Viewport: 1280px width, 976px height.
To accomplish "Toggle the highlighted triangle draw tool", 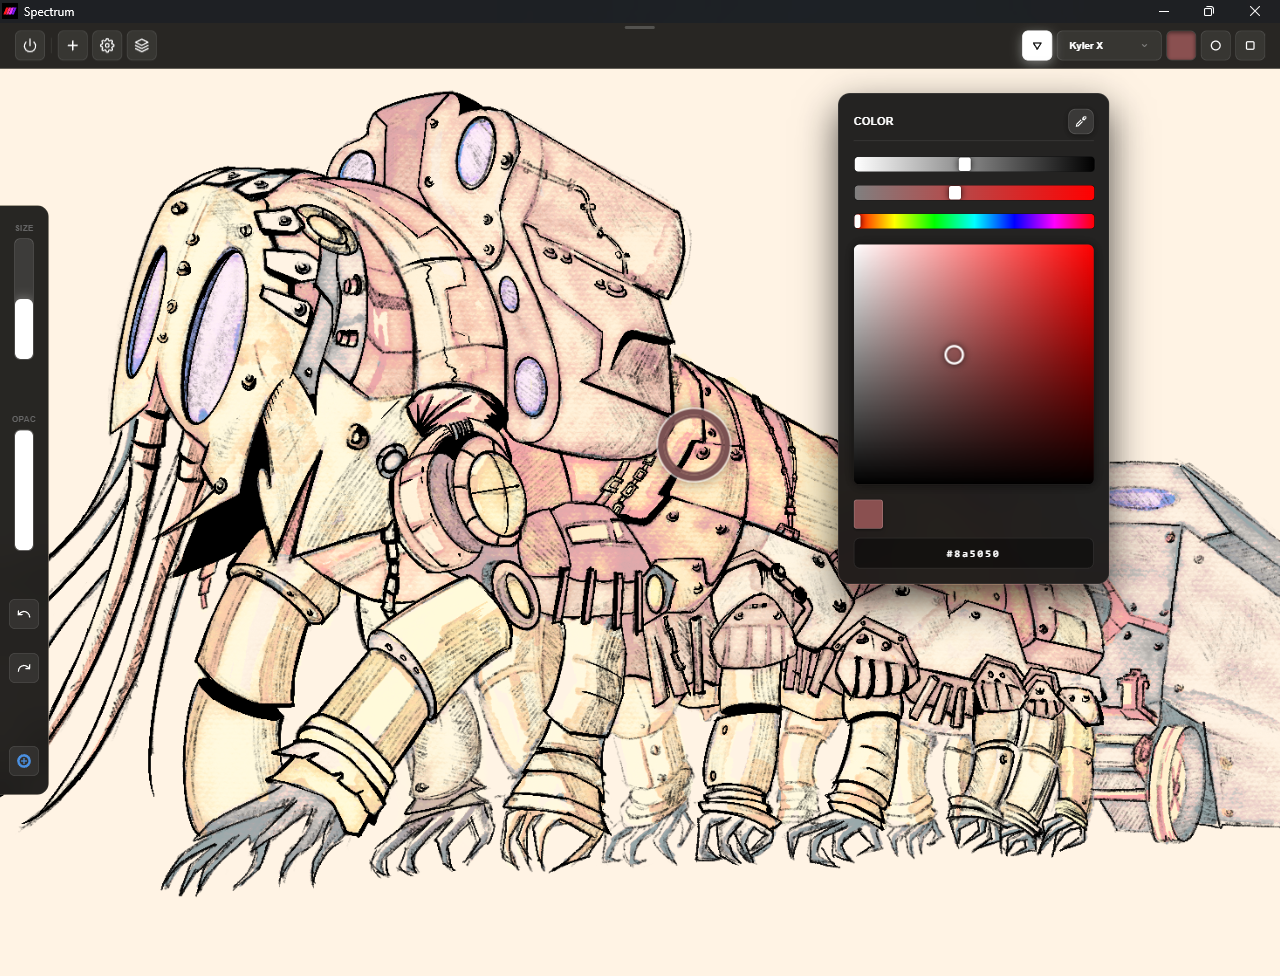I will [x=1037, y=45].
